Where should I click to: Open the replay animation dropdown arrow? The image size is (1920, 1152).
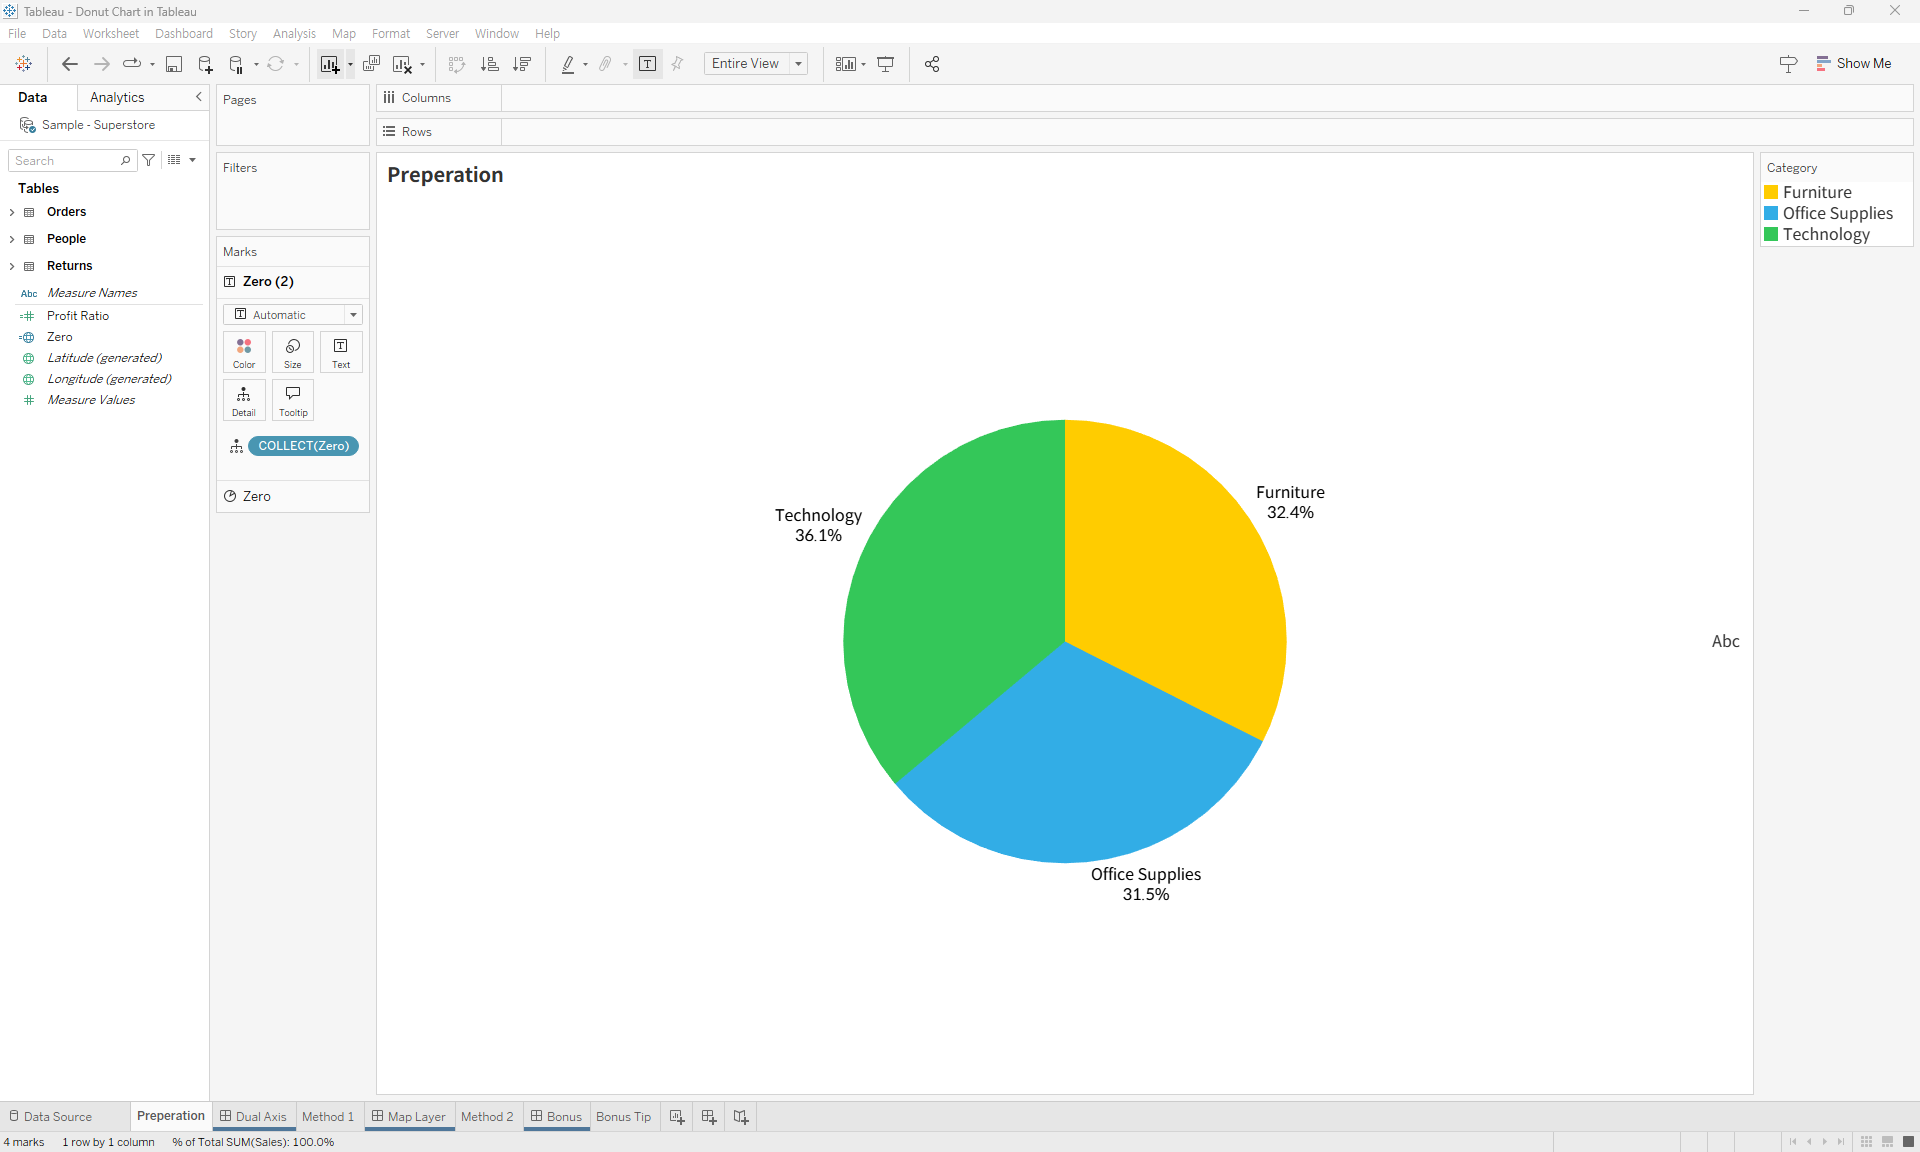coord(152,65)
